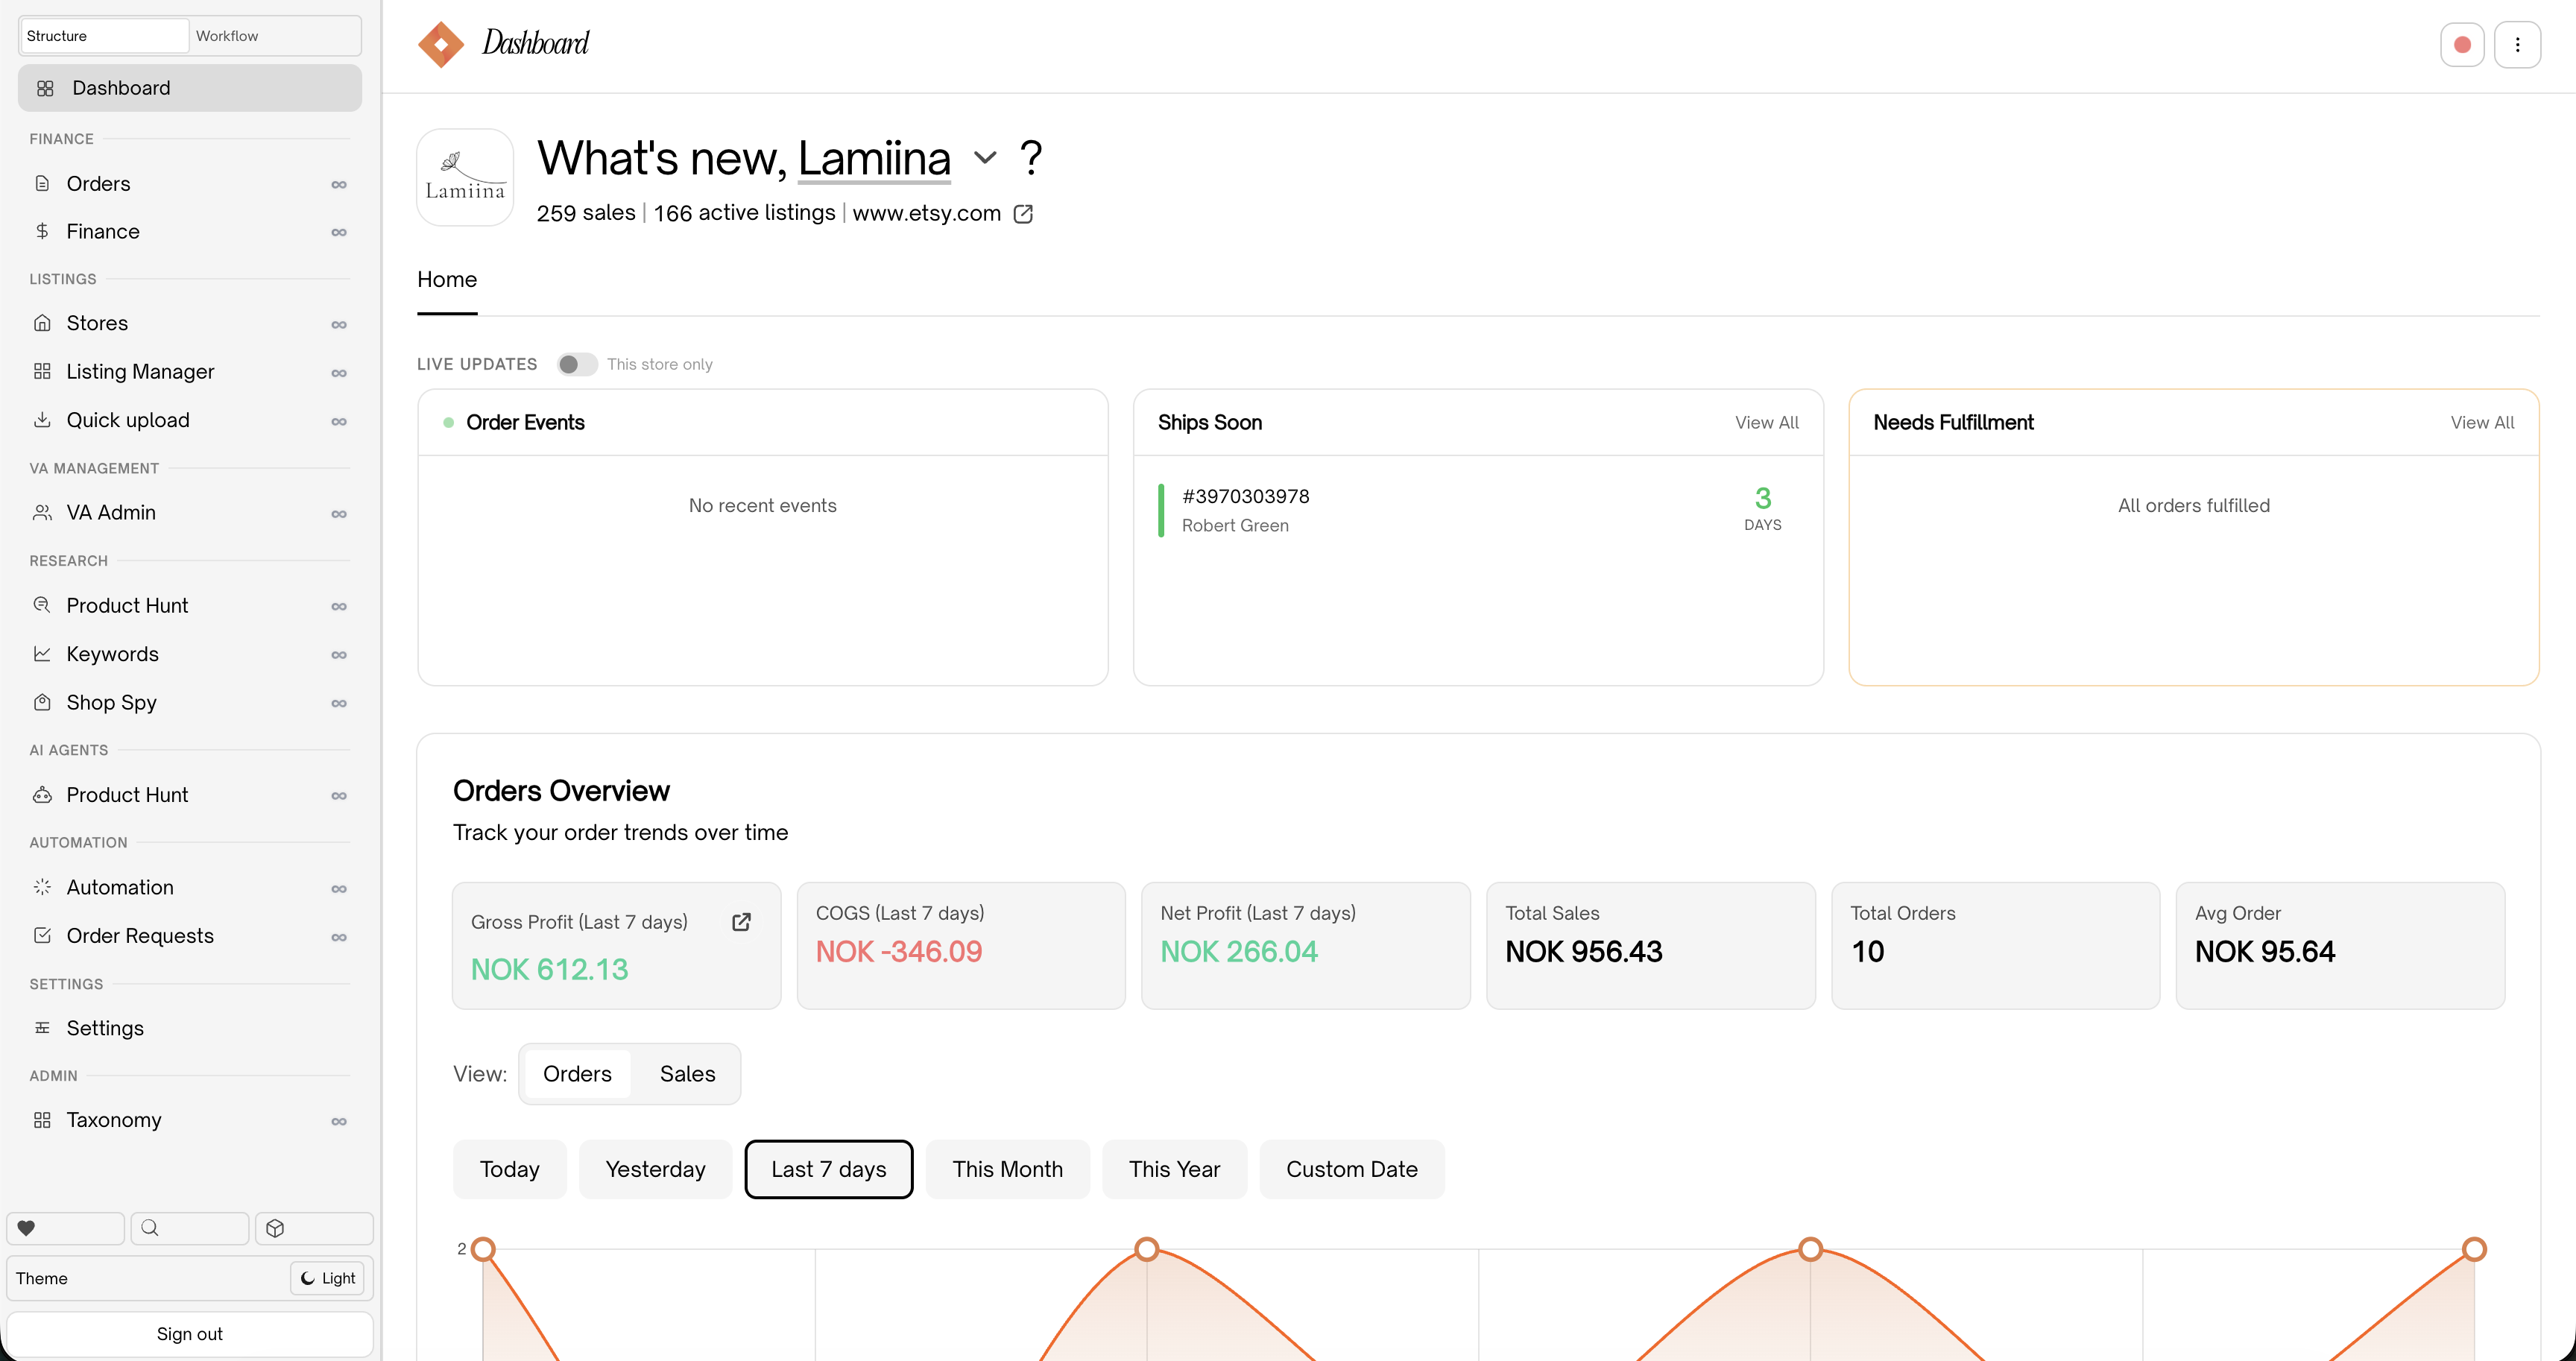Click the red record button in the header
The width and height of the screenshot is (2576, 1361).
[2462, 45]
